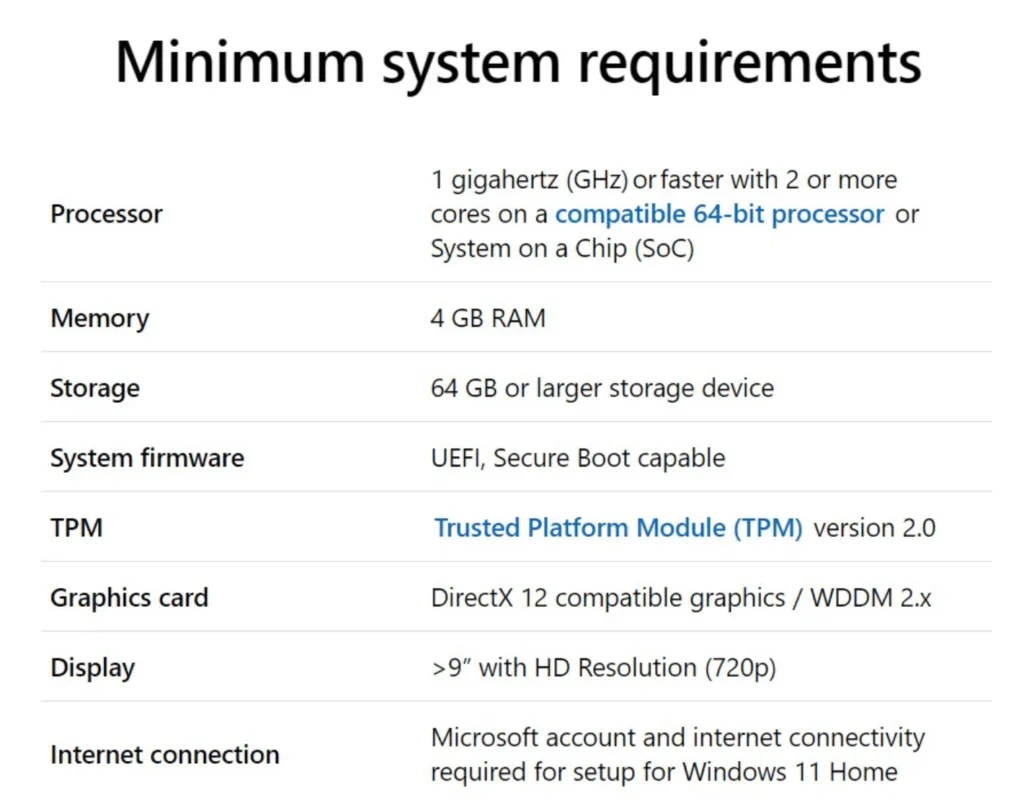Open the Trusted Platform Module (TPM) link
This screenshot has width=1024, height=800.
618,528
